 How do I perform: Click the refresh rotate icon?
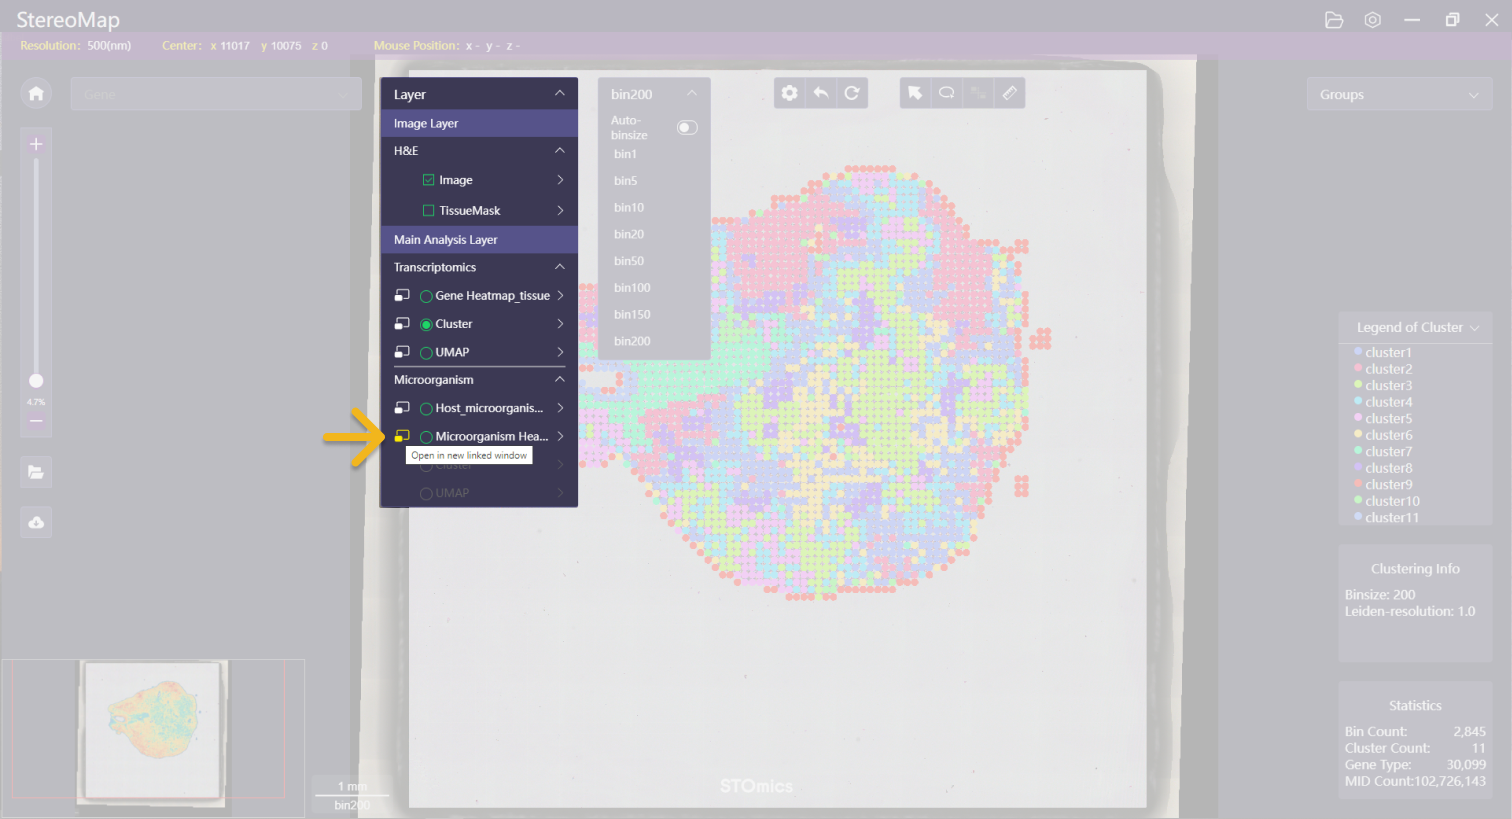click(x=852, y=93)
